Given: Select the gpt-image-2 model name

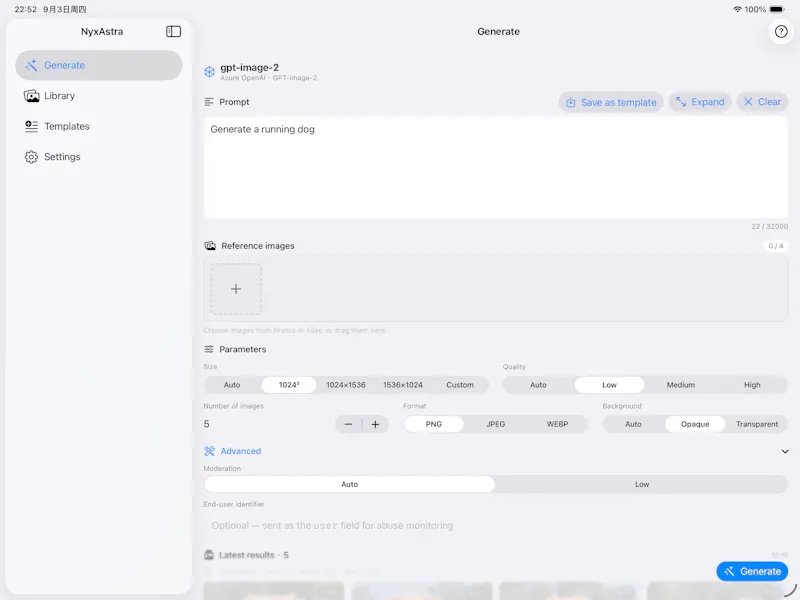Looking at the screenshot, I should click(x=249, y=67).
